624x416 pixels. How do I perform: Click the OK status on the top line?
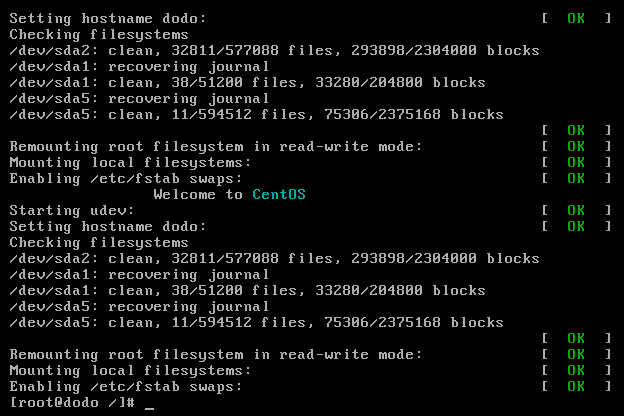576,18
